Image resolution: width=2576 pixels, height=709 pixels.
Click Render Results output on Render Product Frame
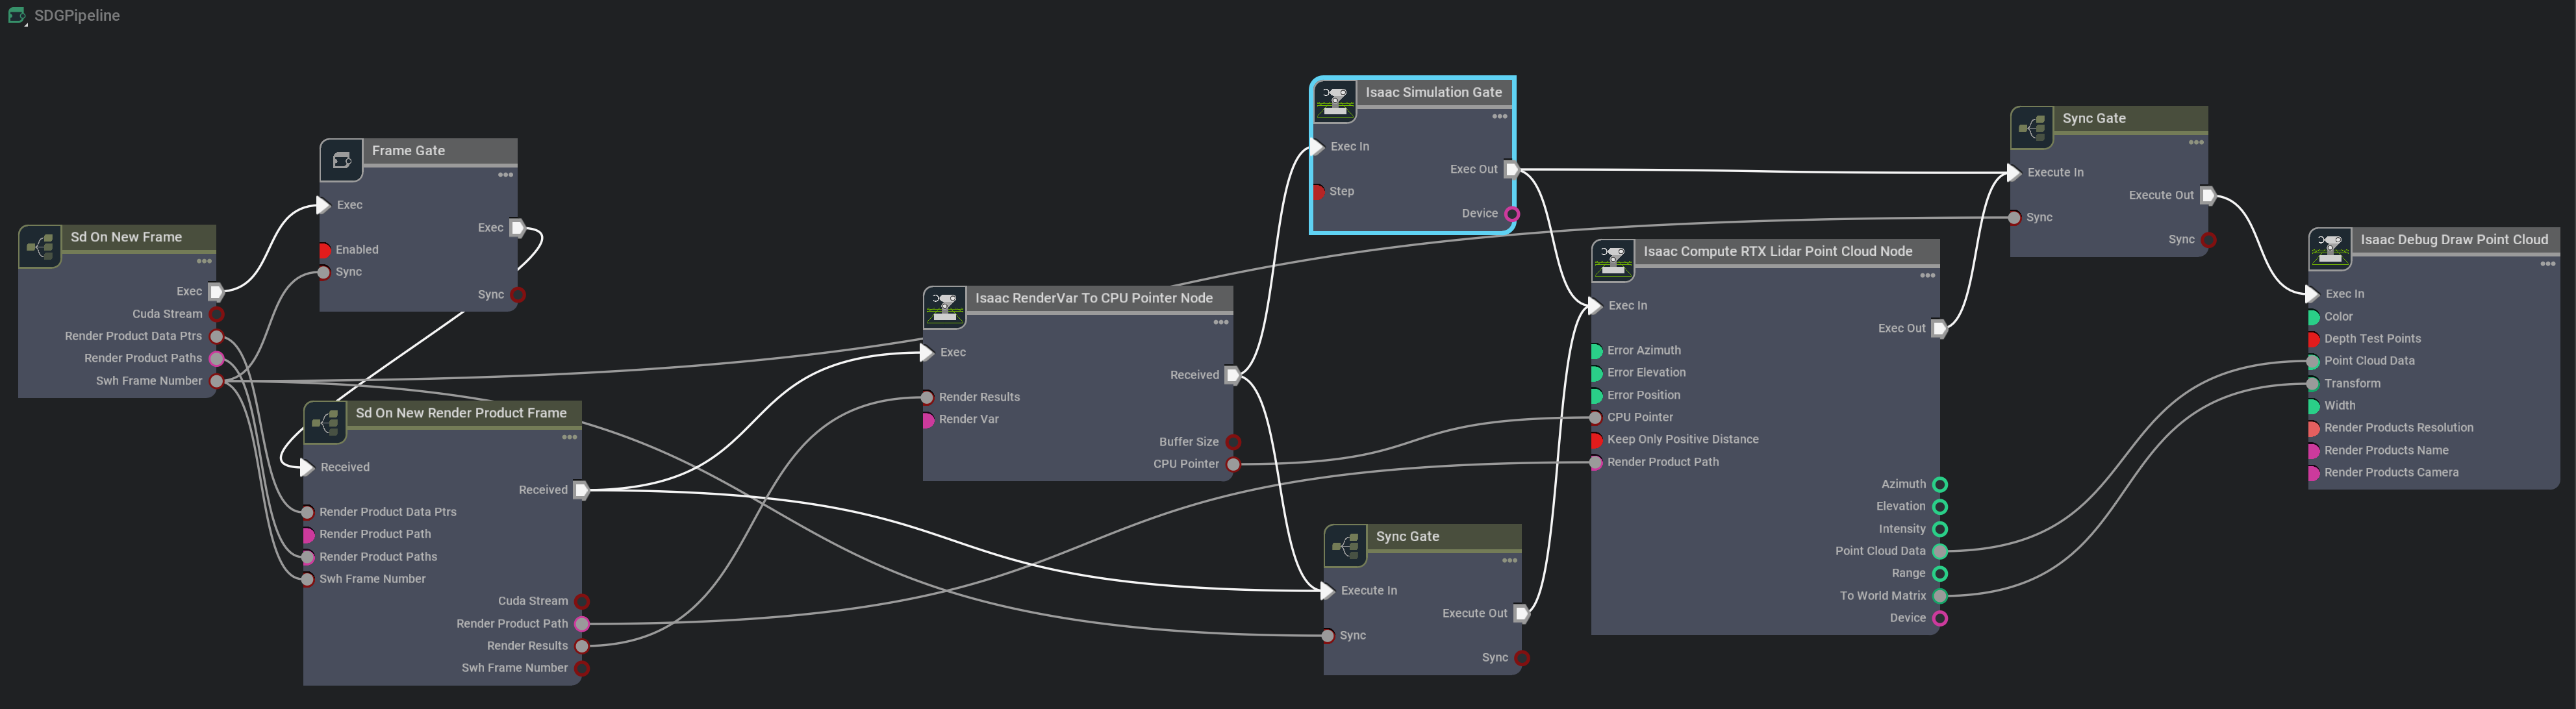[x=582, y=646]
